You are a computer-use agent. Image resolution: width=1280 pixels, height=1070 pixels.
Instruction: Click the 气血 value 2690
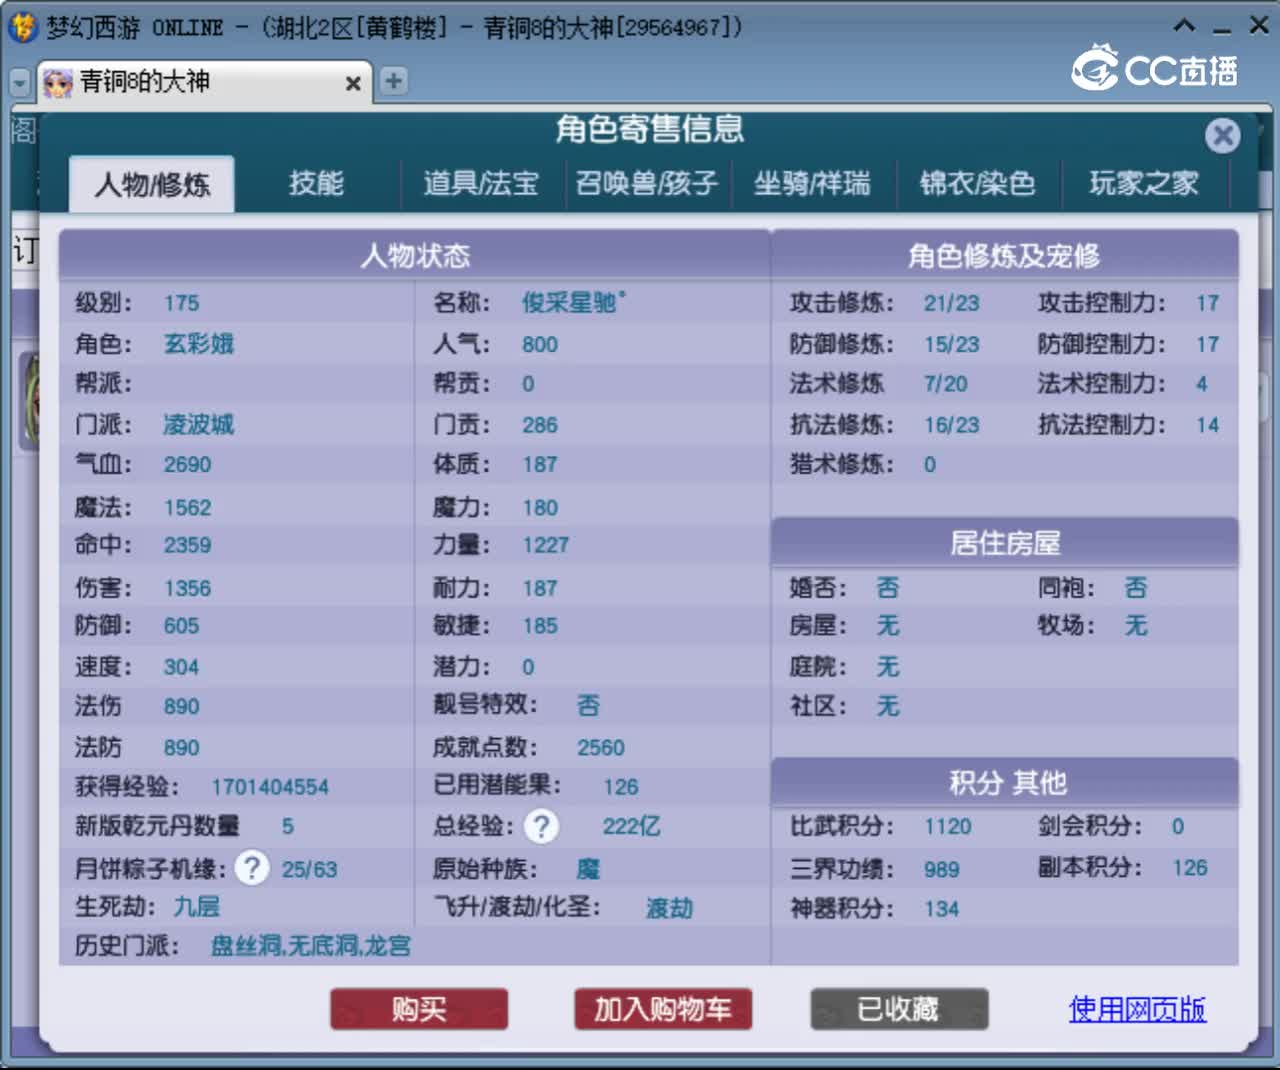(187, 464)
